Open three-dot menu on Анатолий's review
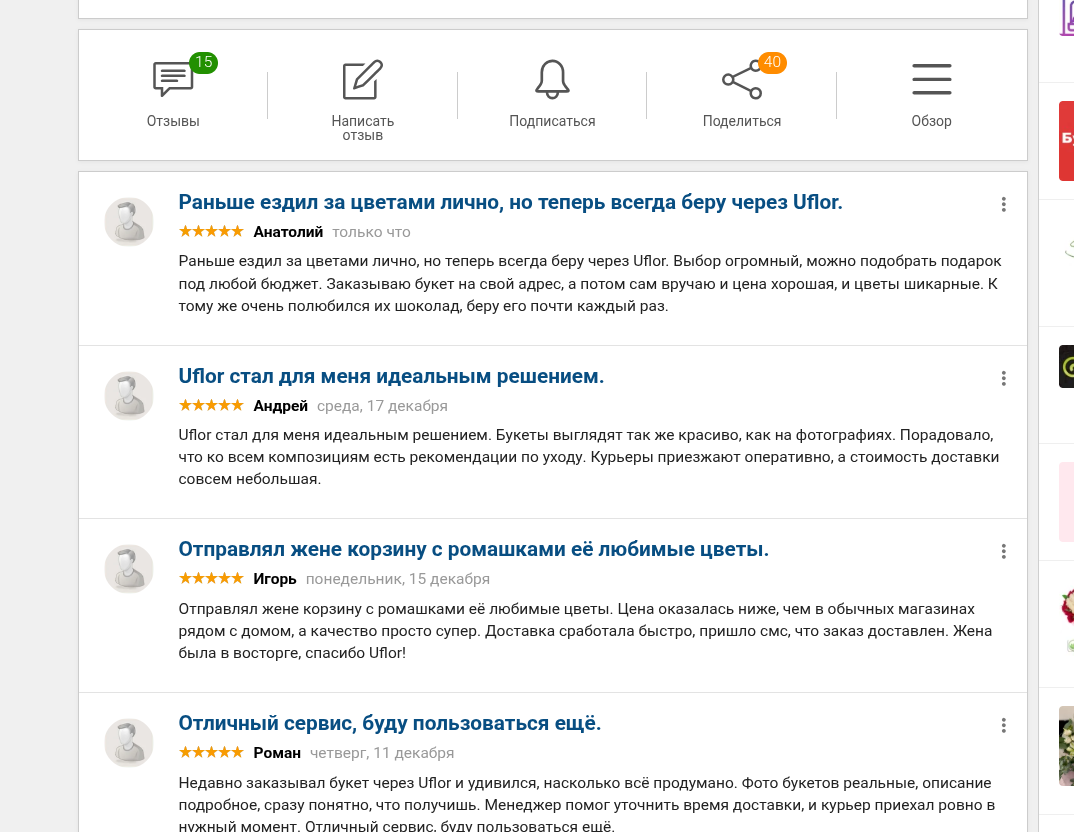Viewport: 1074px width, 832px height. 1003,204
